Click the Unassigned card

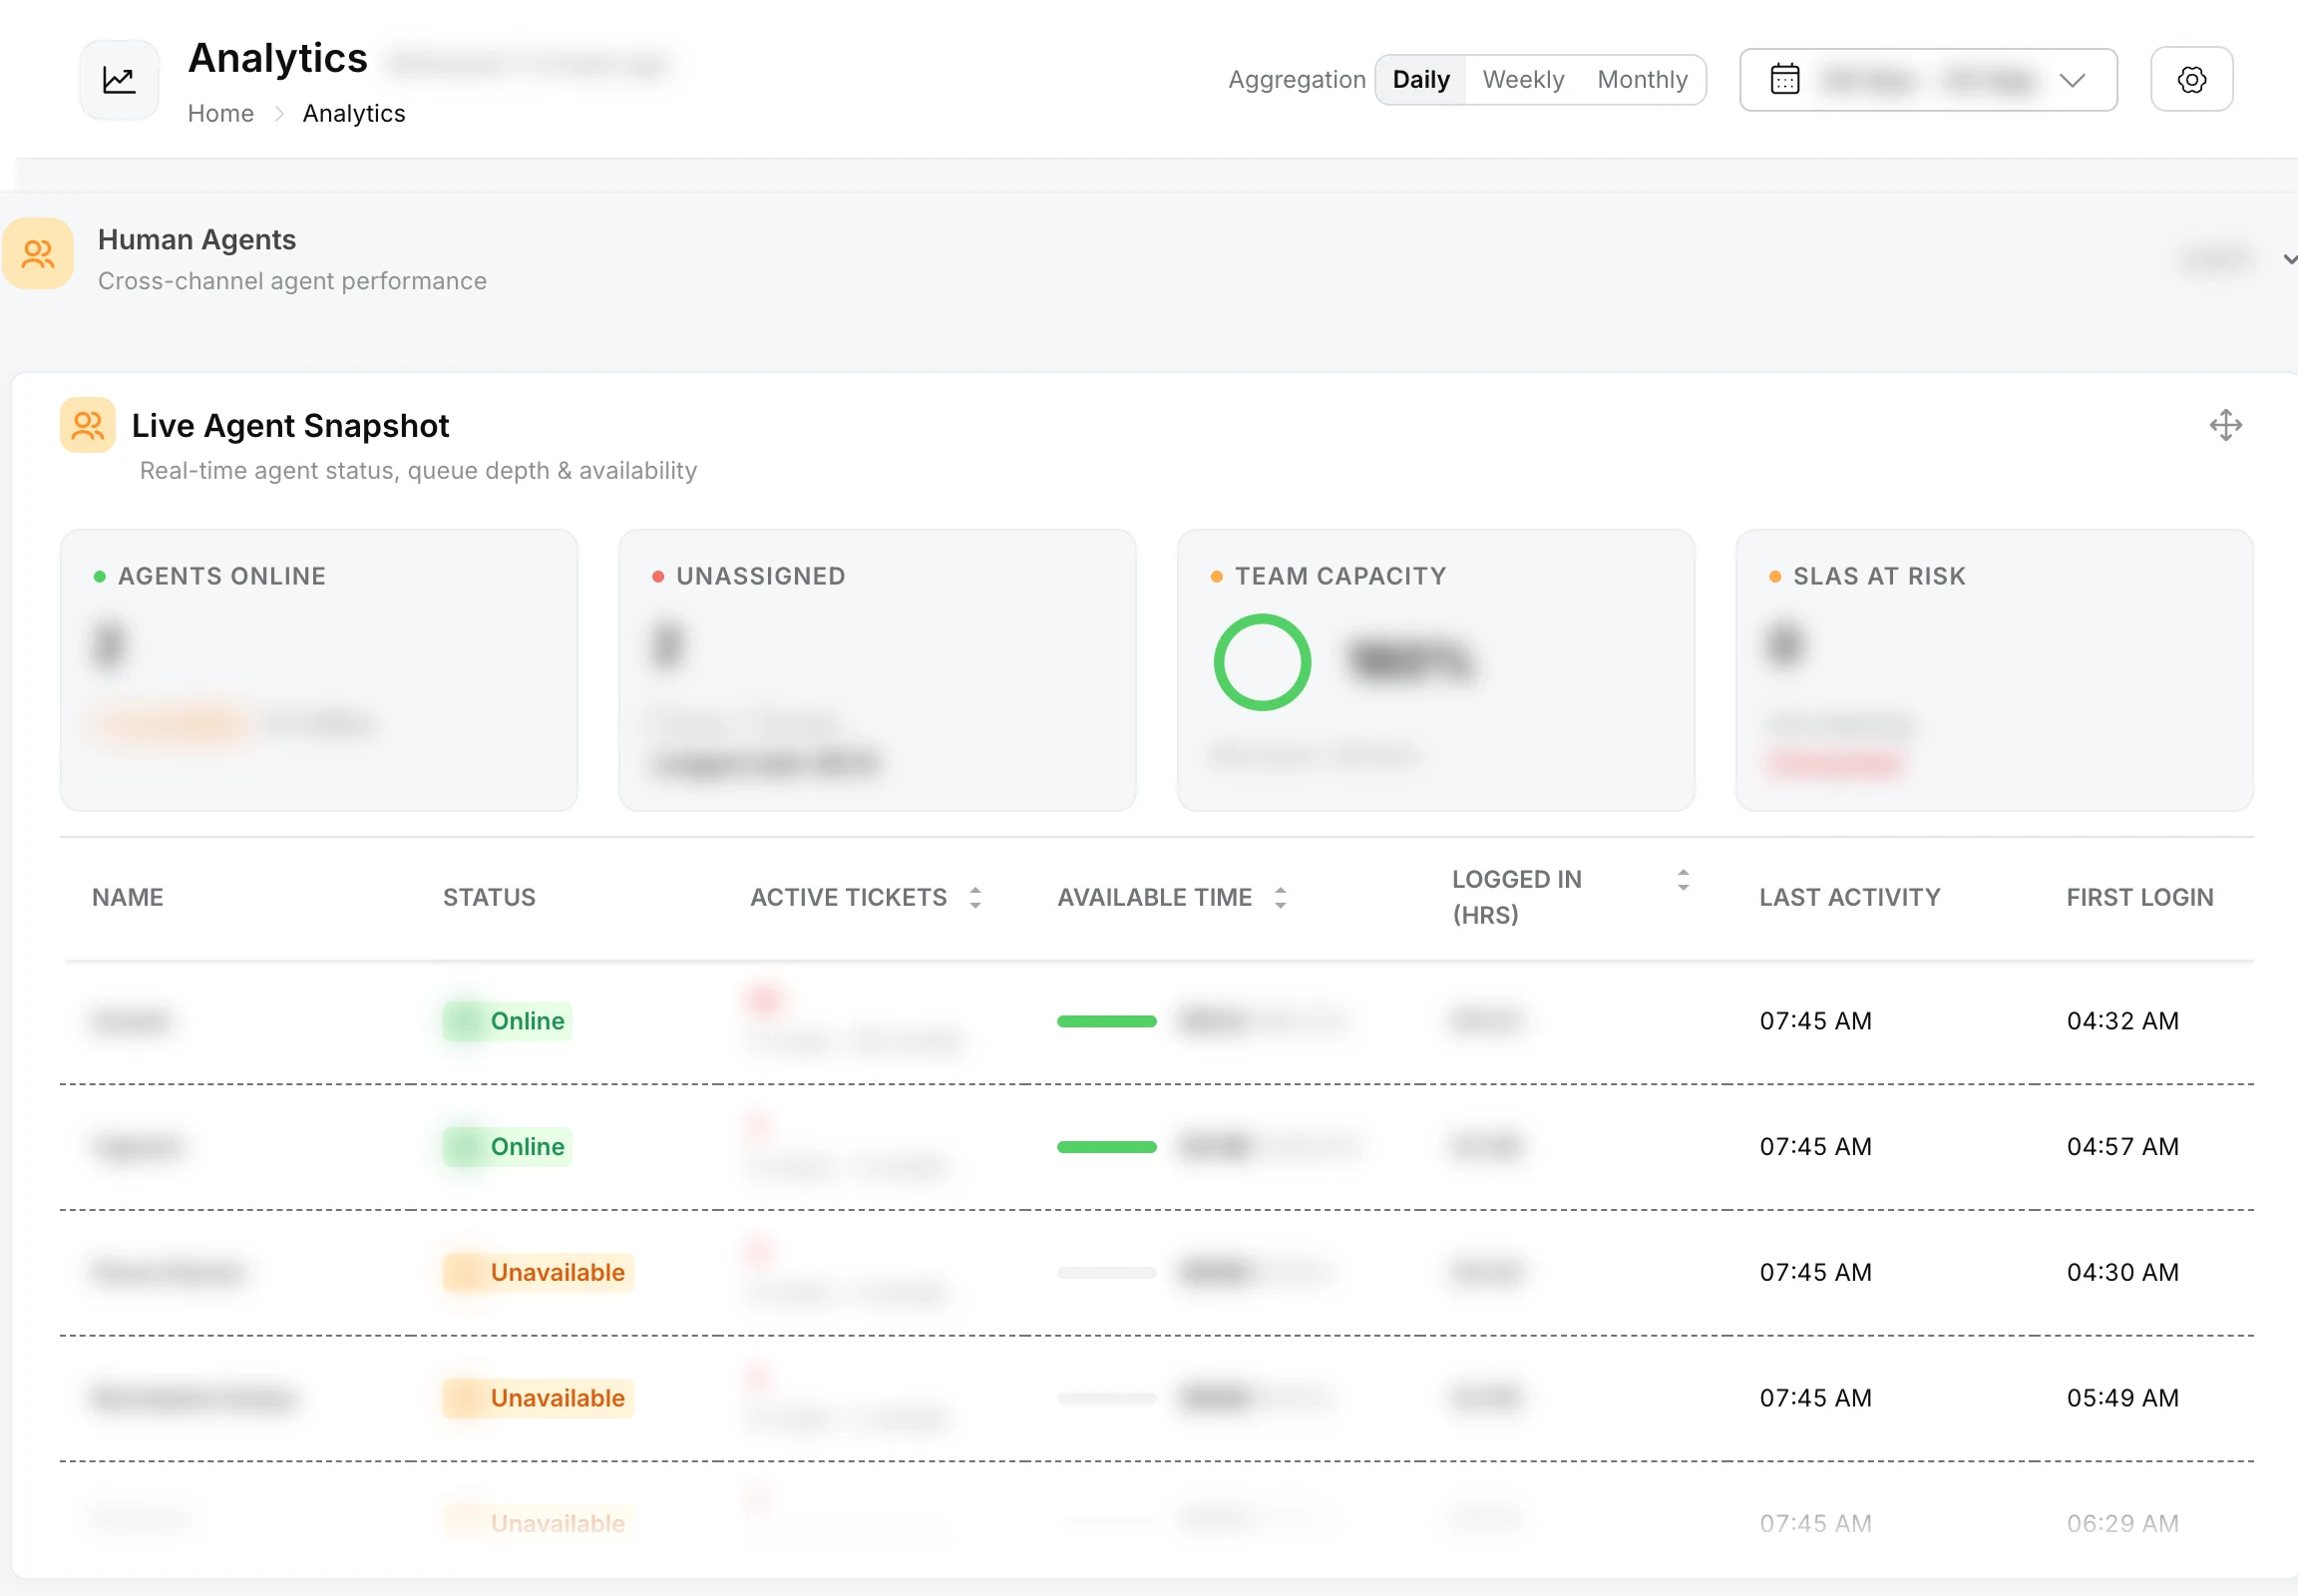tap(877, 670)
